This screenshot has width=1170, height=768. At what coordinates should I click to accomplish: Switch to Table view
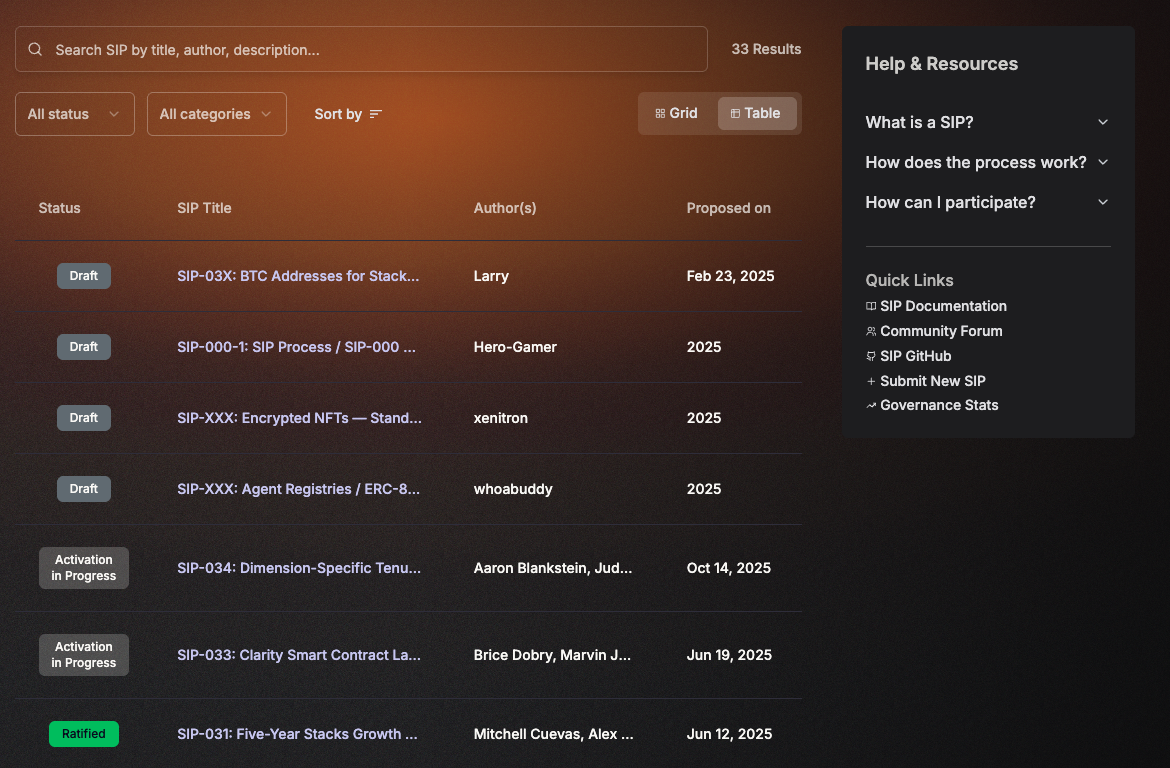757,113
